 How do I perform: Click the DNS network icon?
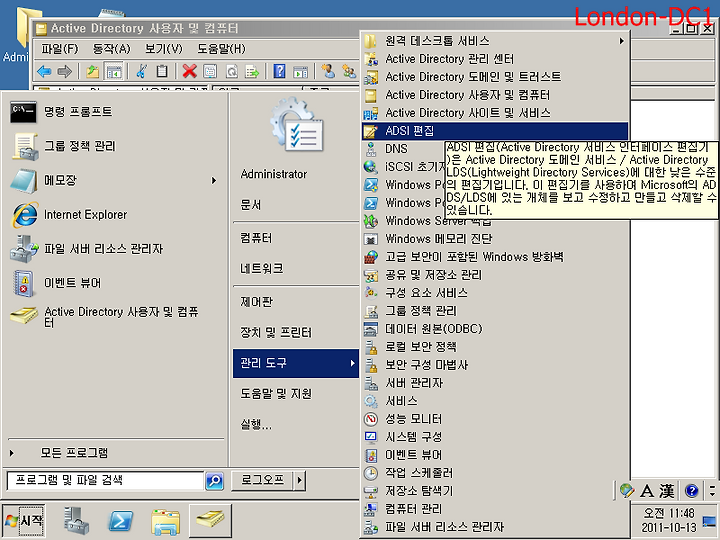pos(371,149)
